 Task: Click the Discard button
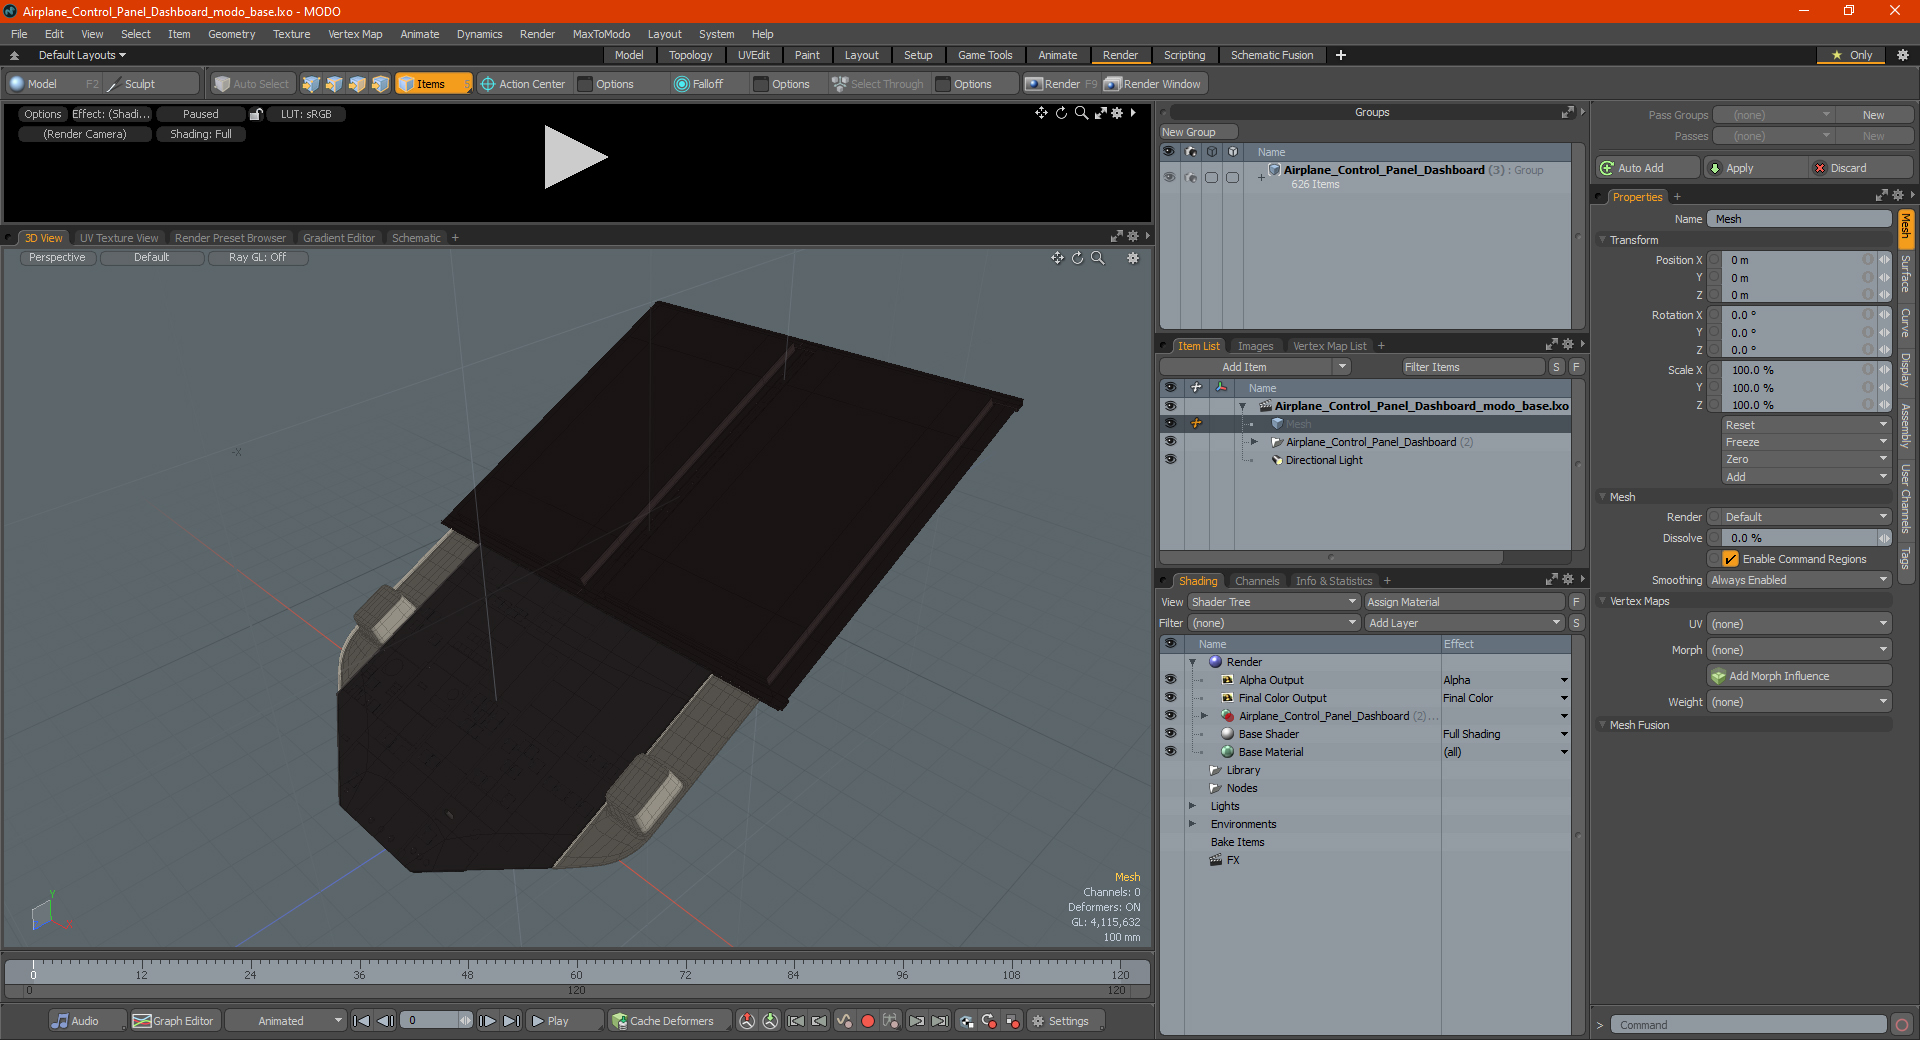pos(1861,168)
